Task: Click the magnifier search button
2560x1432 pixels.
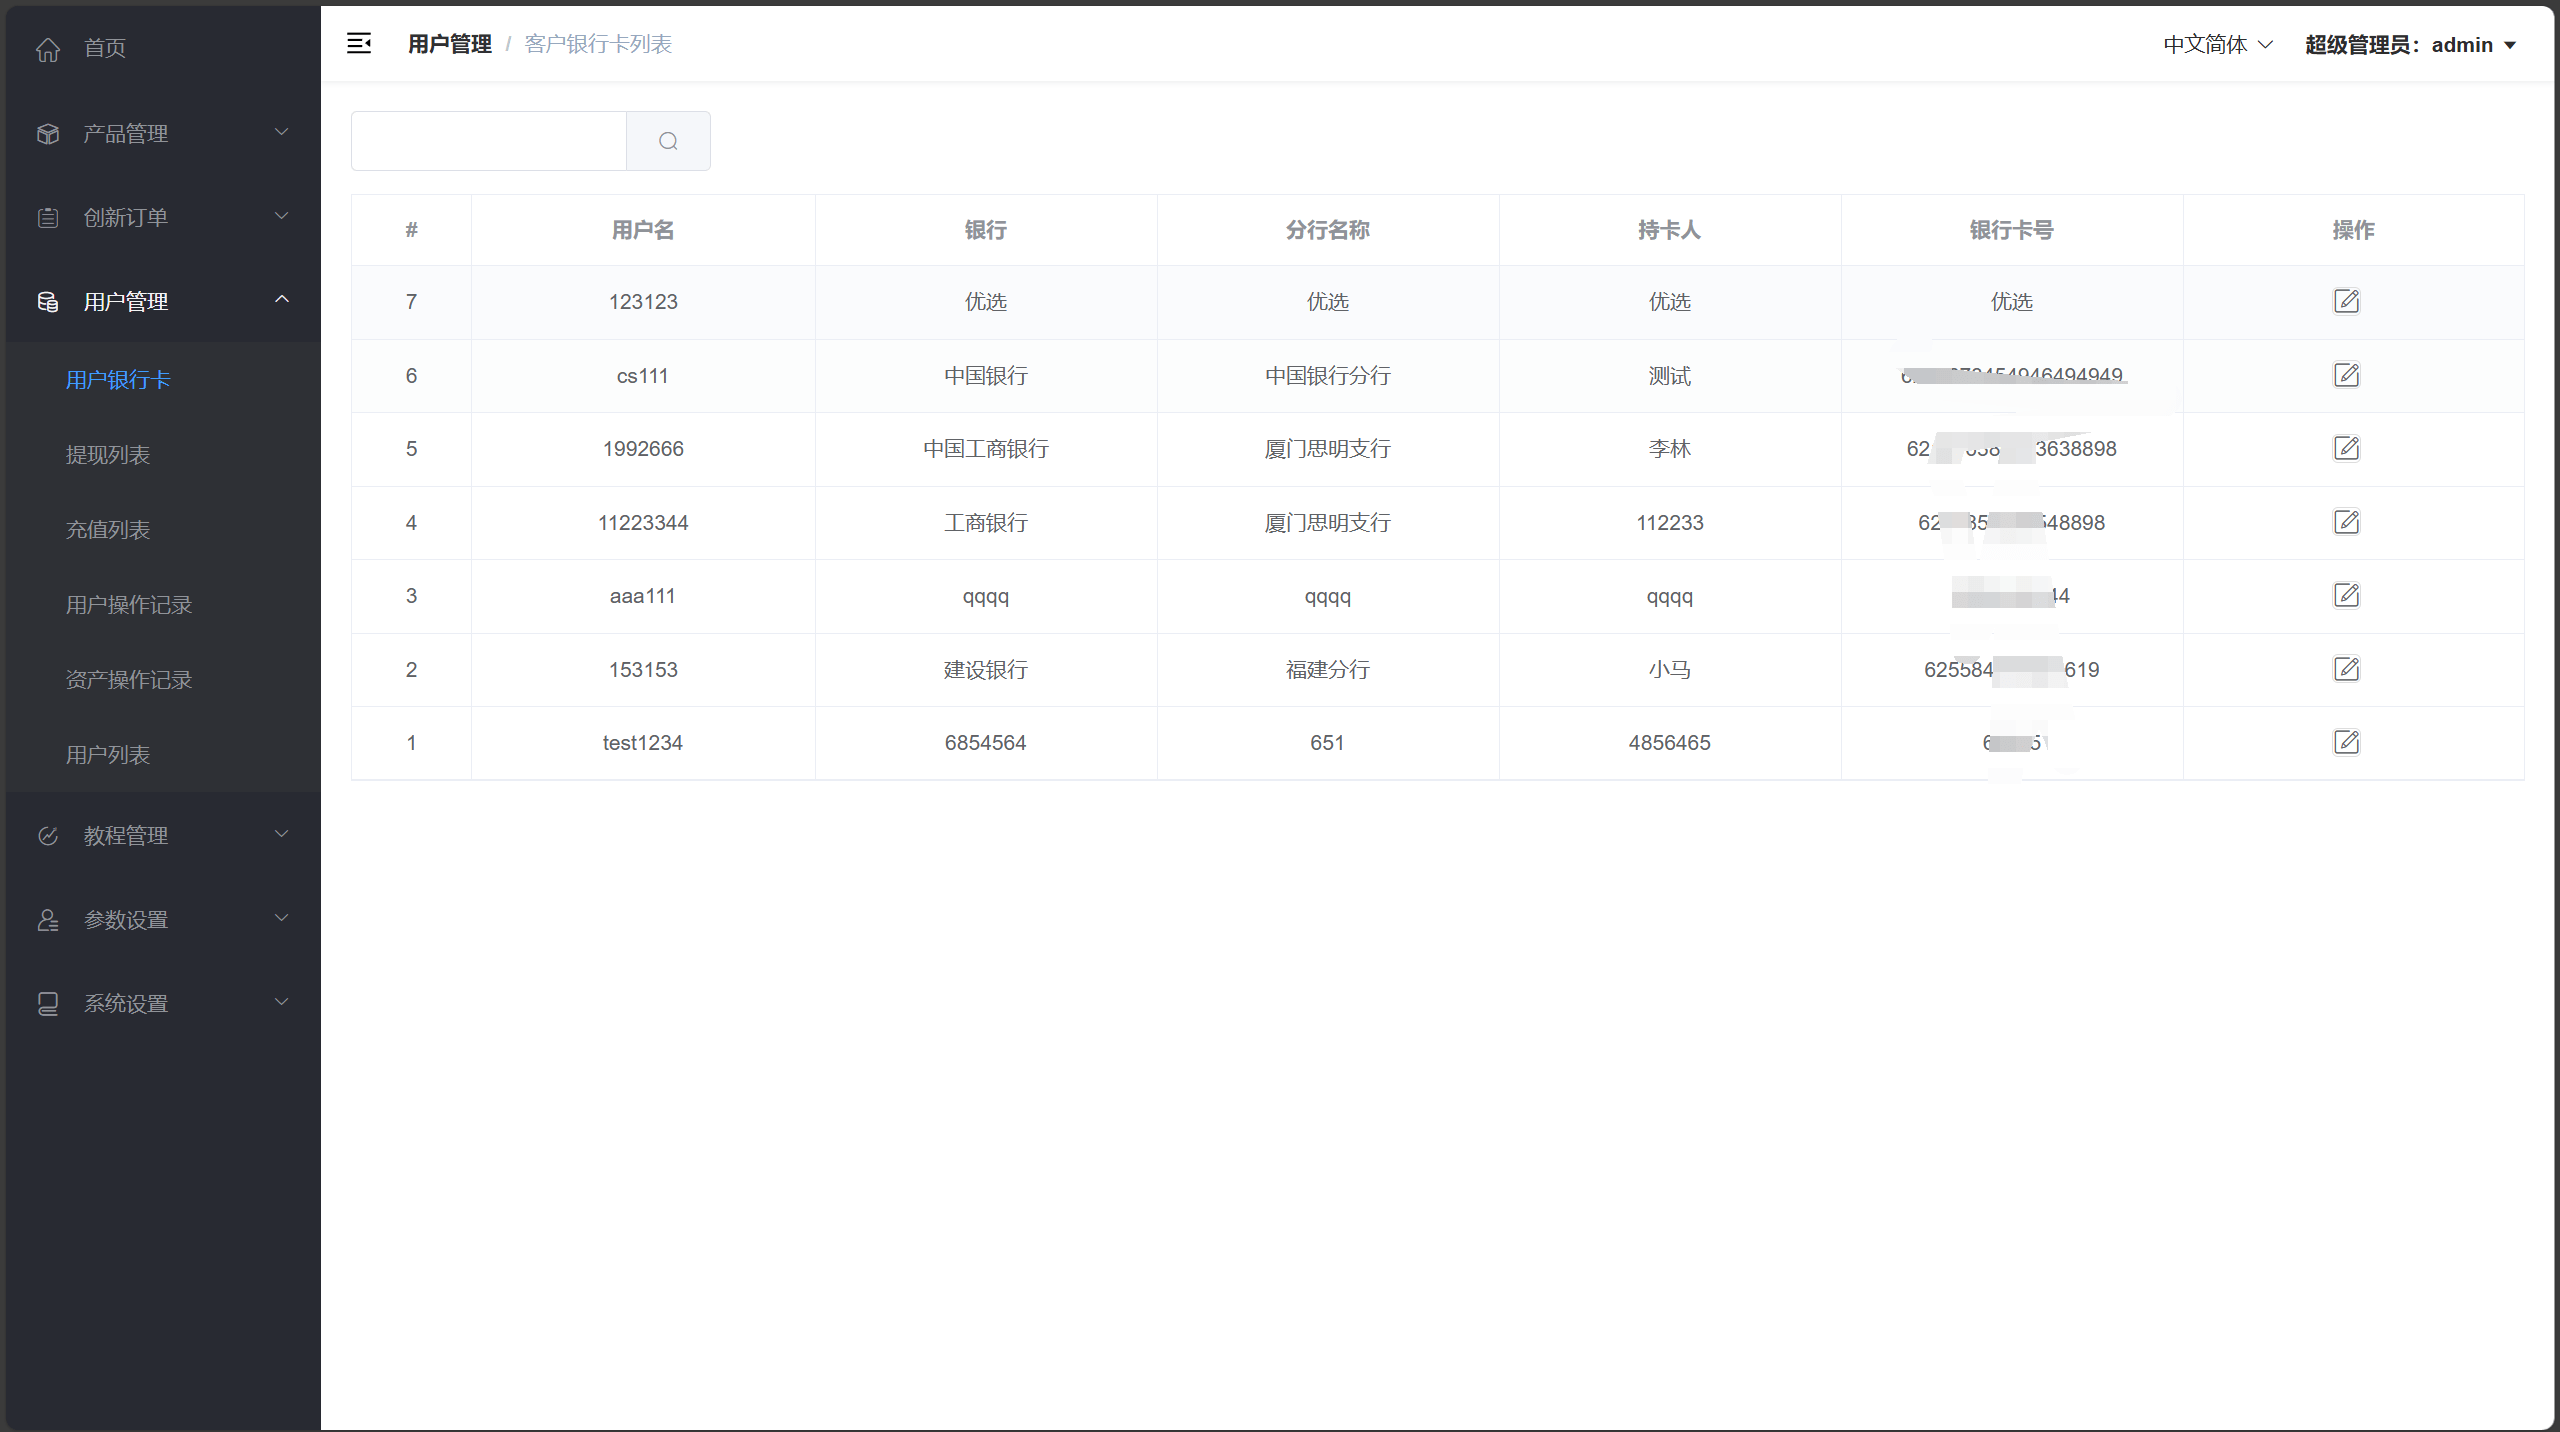Action: pos(668,141)
